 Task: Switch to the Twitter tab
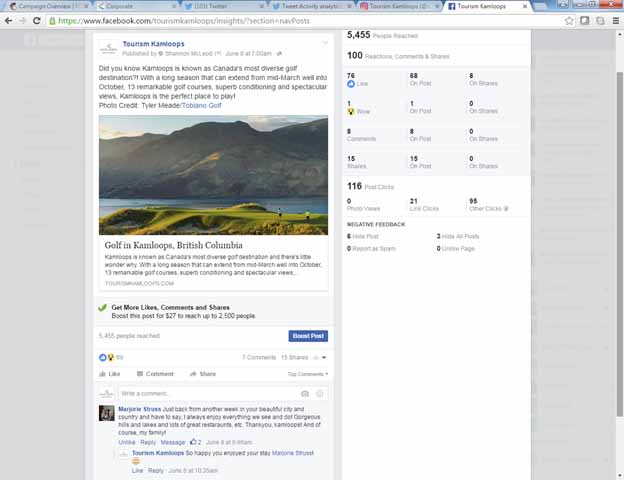click(224, 6)
